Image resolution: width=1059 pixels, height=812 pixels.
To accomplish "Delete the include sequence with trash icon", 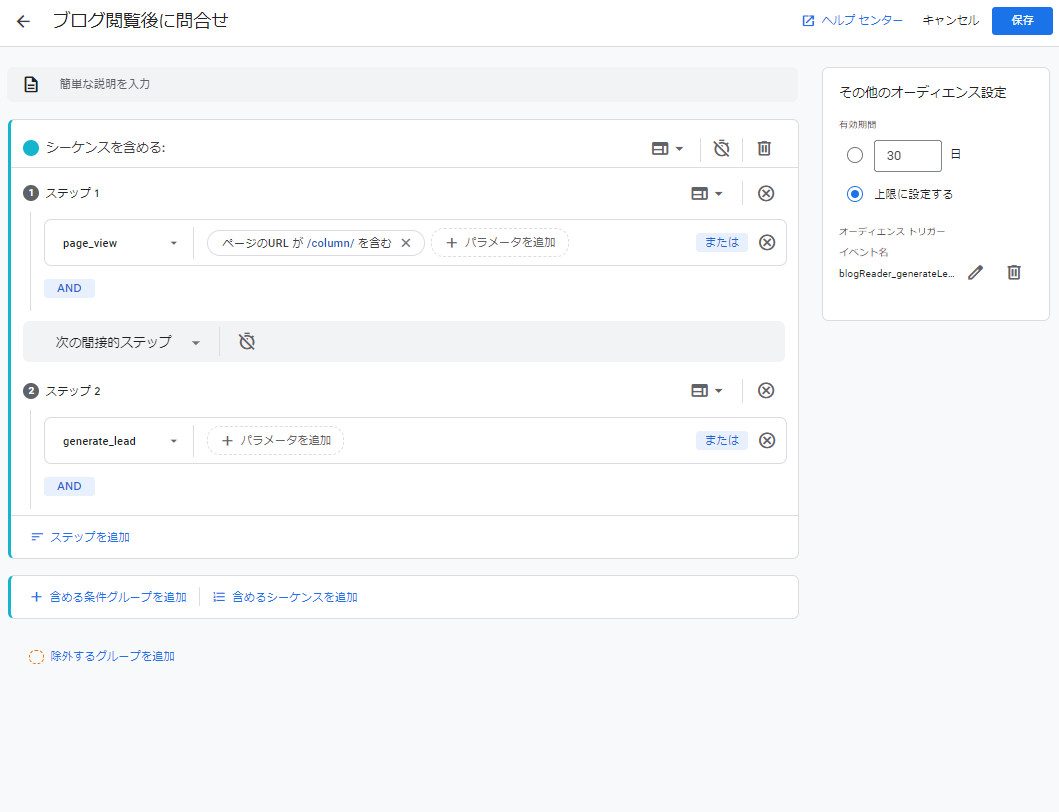I will [764, 148].
